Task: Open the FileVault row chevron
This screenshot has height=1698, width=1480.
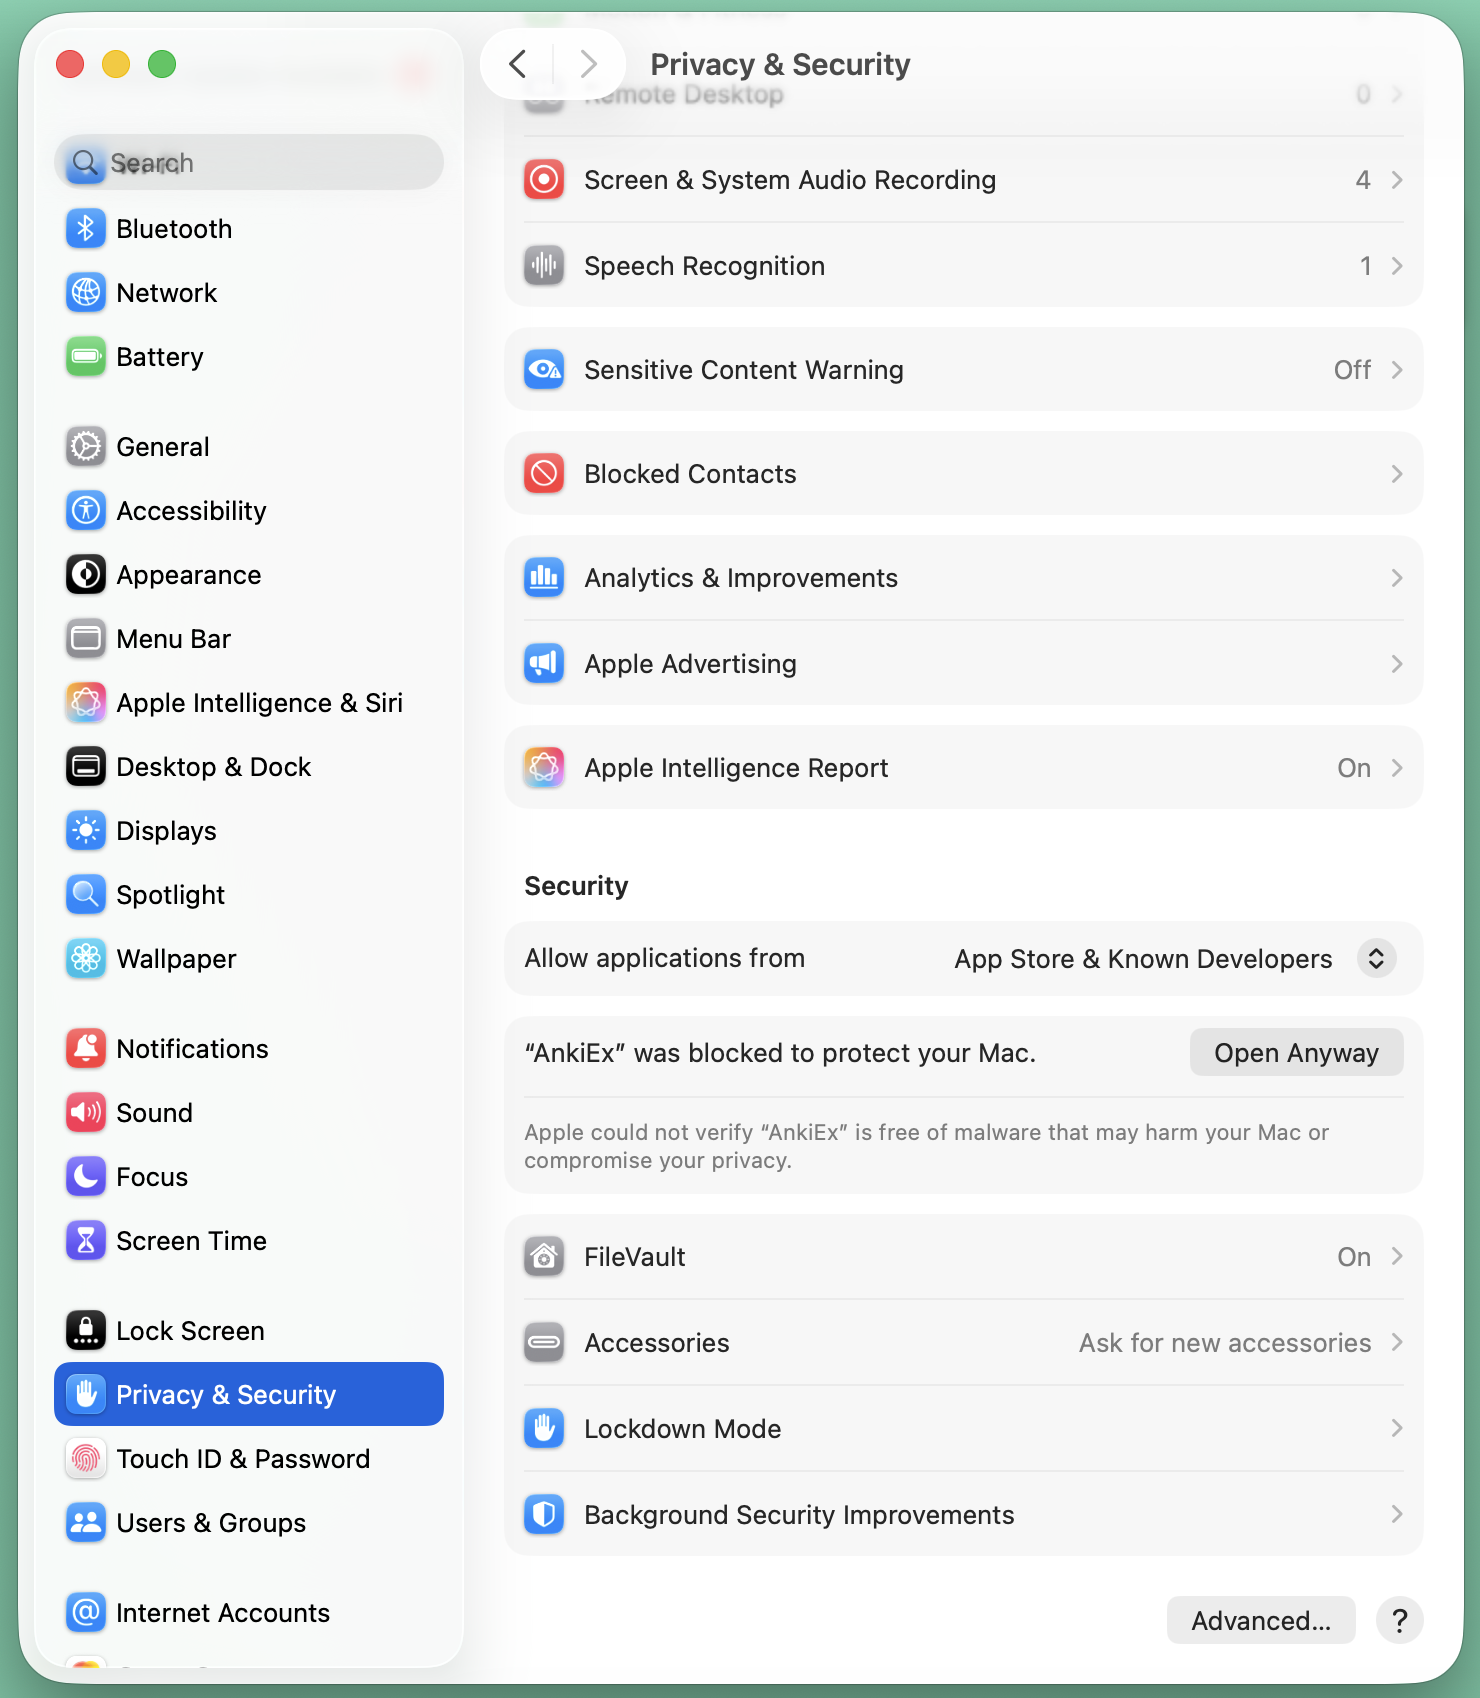Action: (1397, 1256)
